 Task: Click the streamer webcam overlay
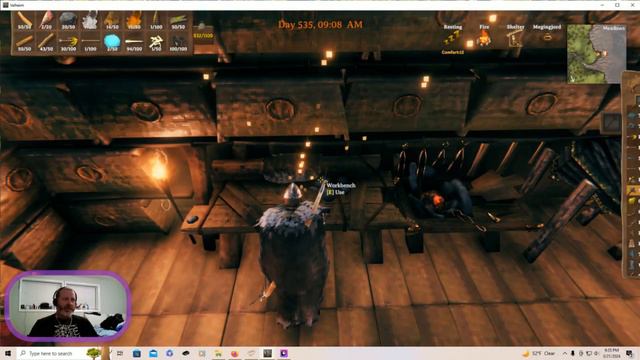pos(68,305)
